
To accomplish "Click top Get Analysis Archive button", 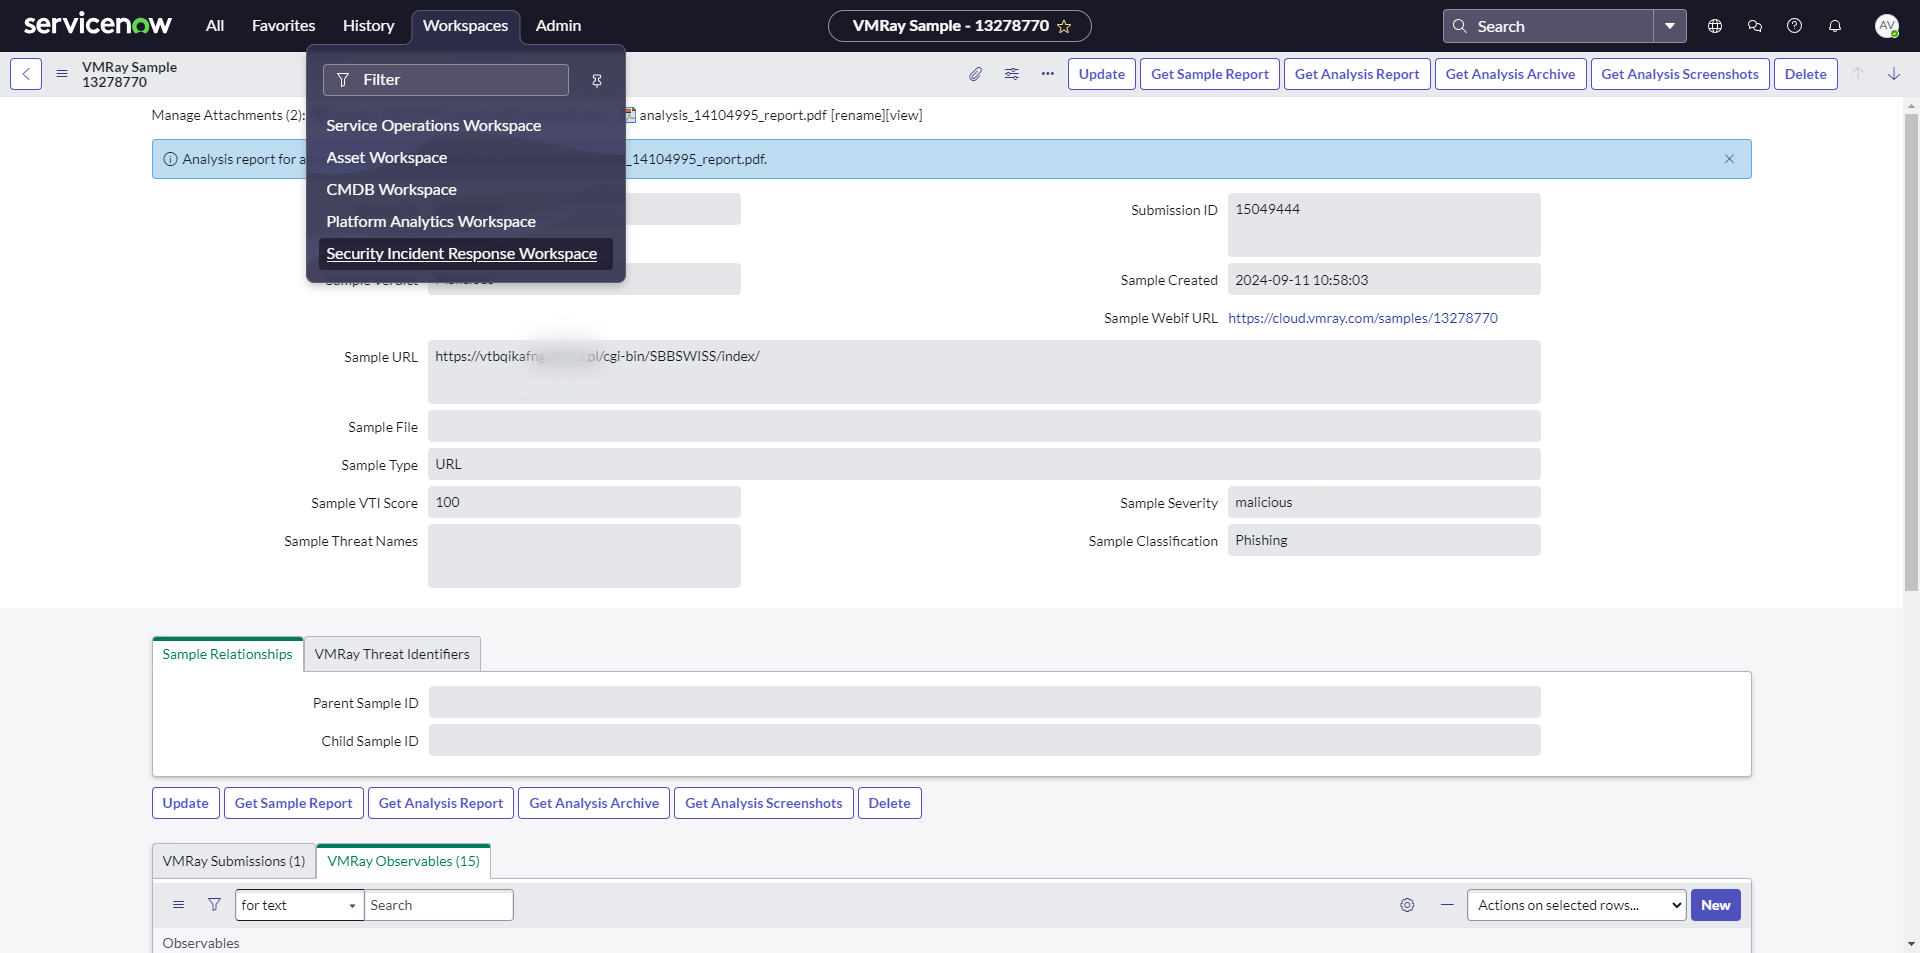I will [1510, 74].
